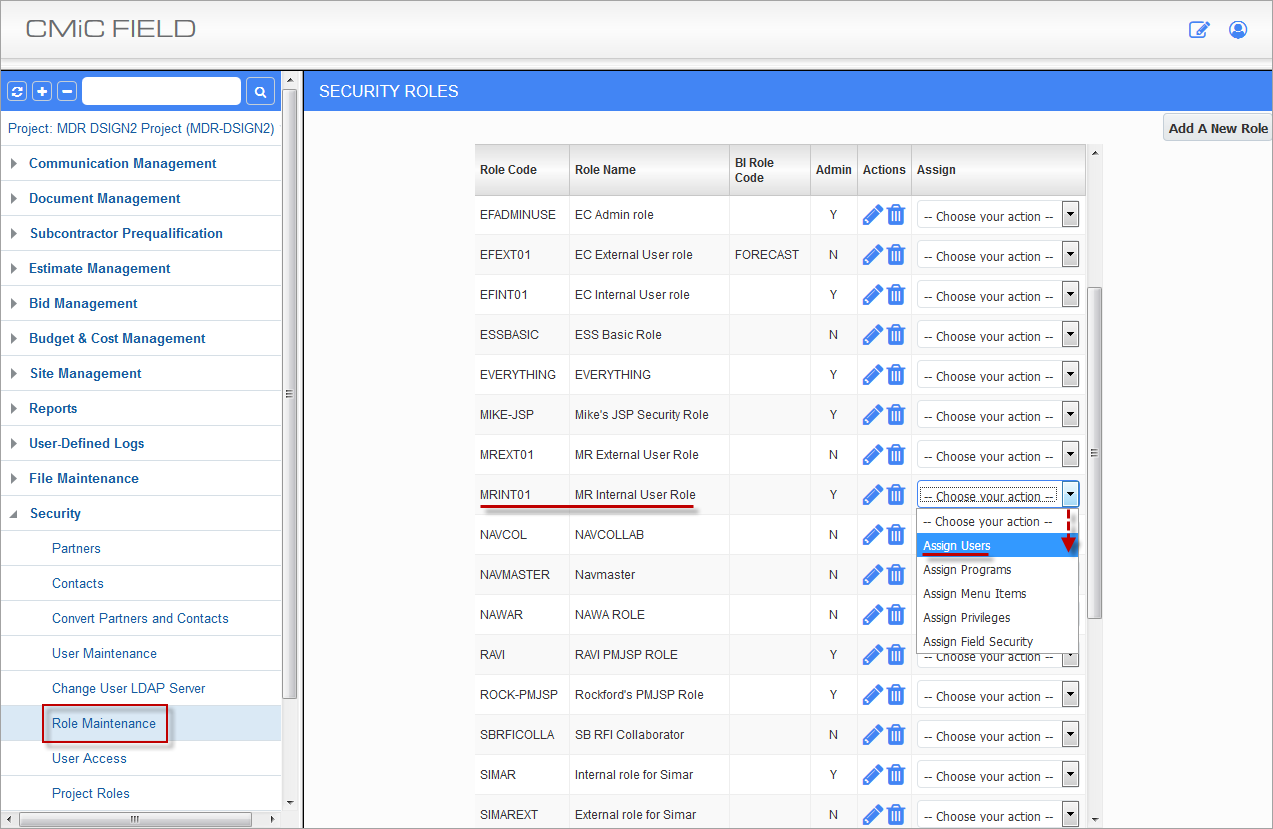Edit the ESSBASIC role
Viewport: 1273px width, 829px height.
coord(873,335)
